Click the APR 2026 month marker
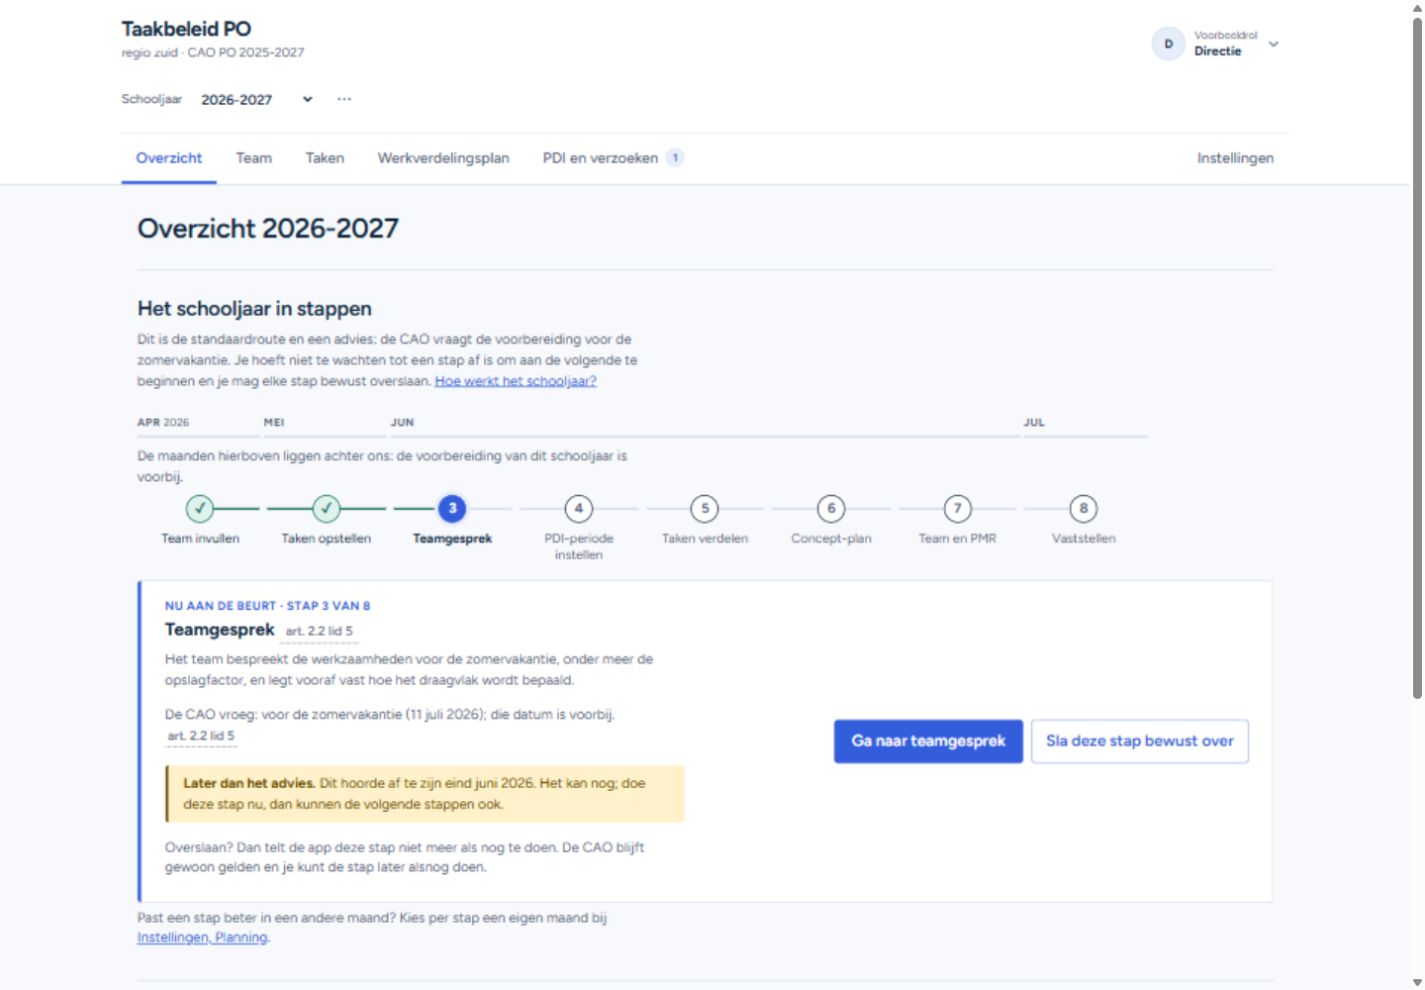 [x=163, y=423]
